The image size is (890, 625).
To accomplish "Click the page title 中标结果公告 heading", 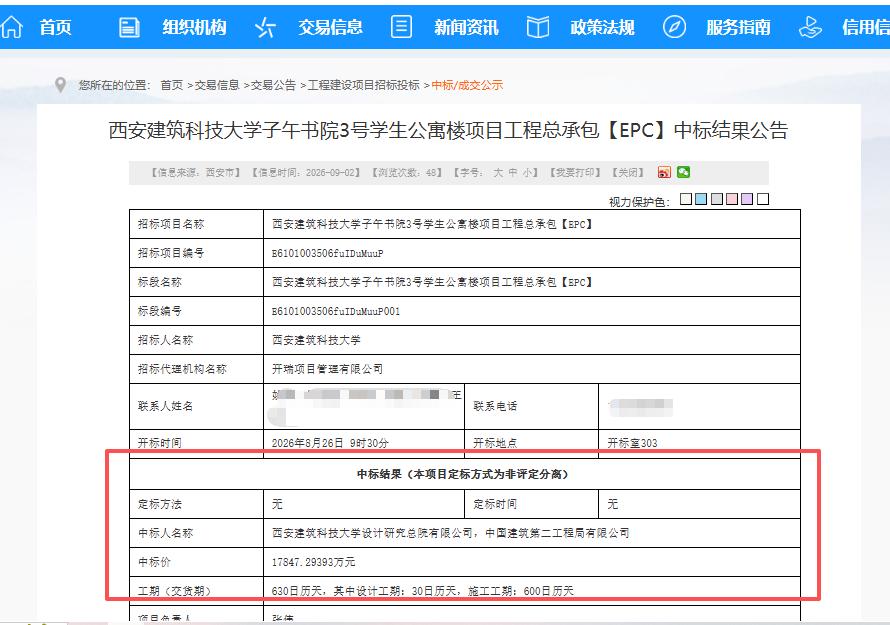I will [448, 131].
